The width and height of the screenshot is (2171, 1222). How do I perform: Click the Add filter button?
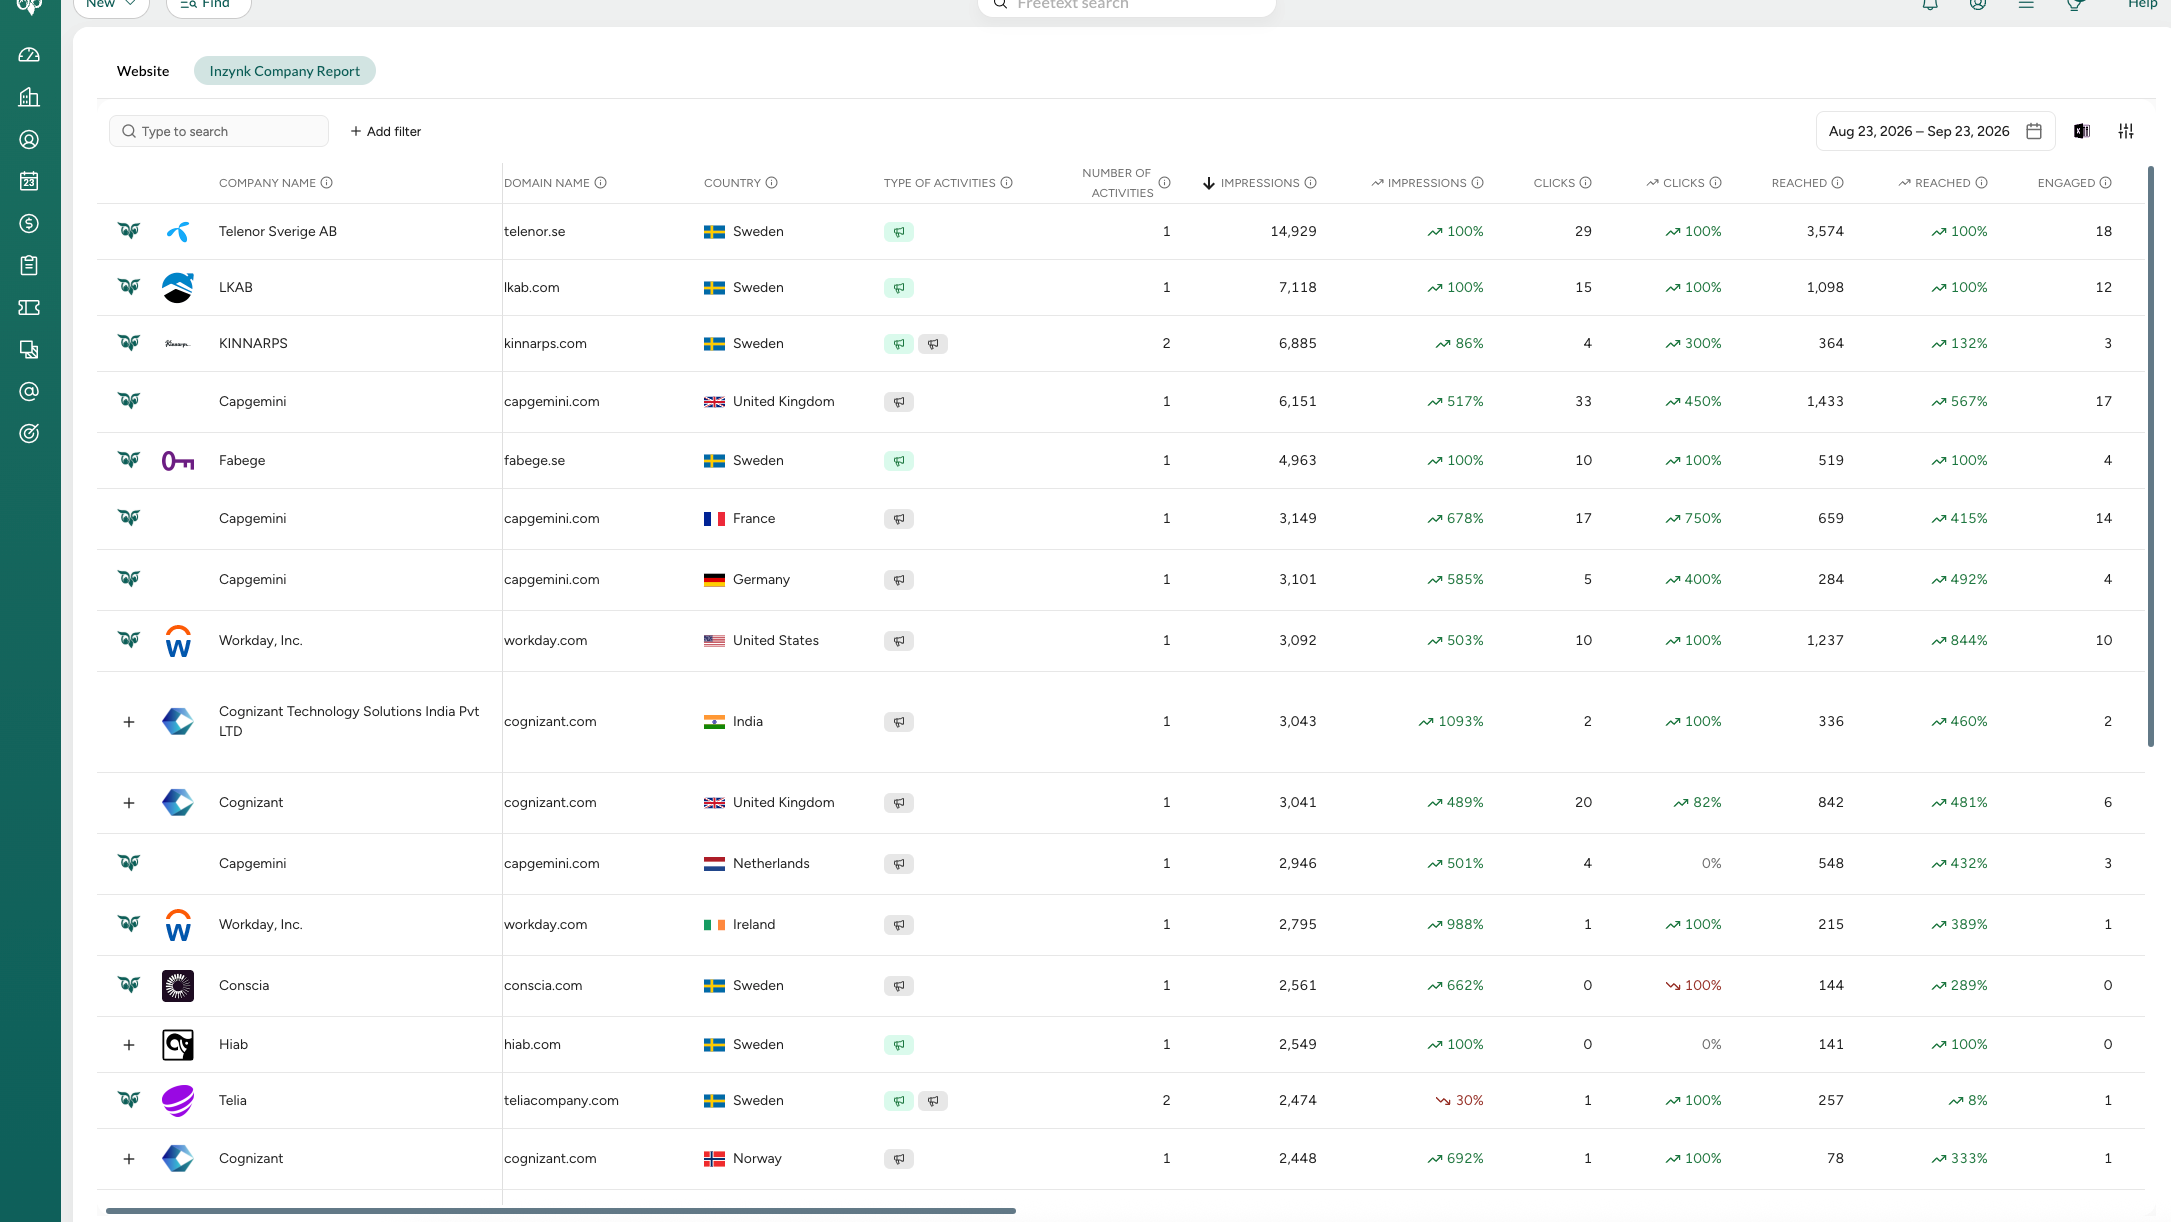(x=386, y=131)
